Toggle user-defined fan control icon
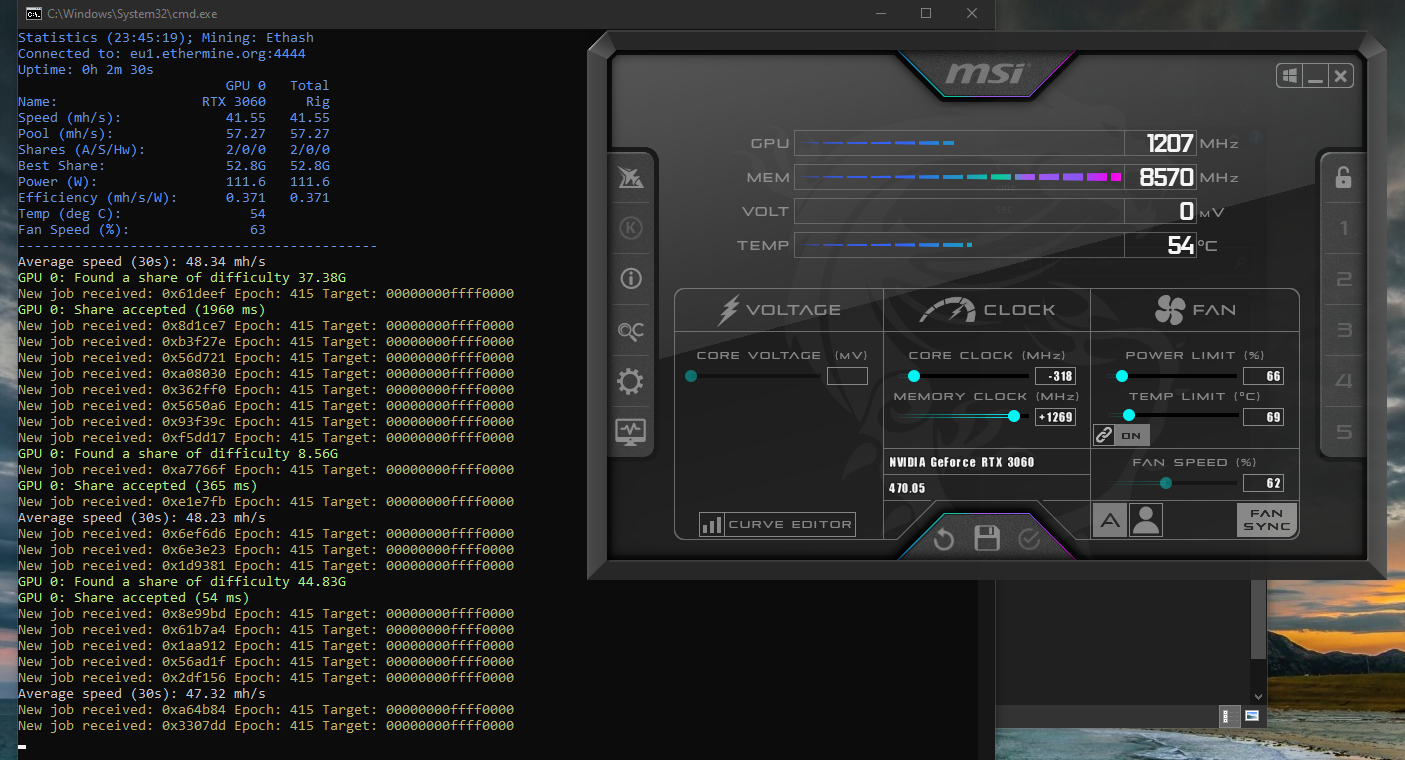Image resolution: width=1405 pixels, height=760 pixels. coord(1145,520)
